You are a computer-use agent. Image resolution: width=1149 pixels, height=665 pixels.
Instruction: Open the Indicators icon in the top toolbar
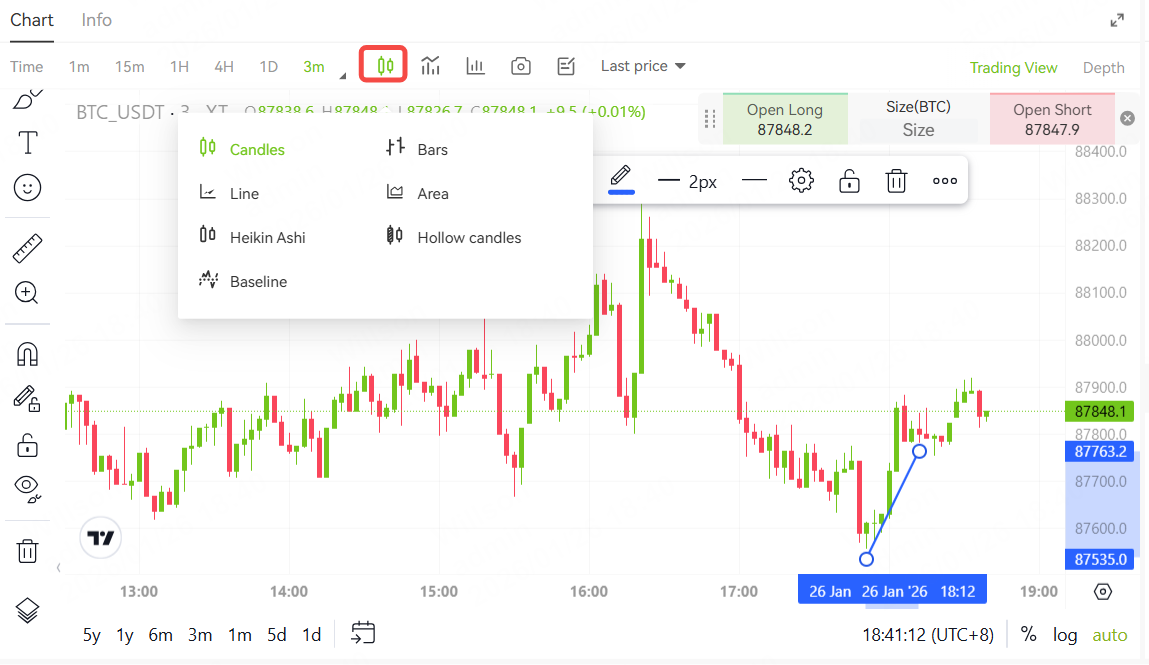[x=431, y=66]
